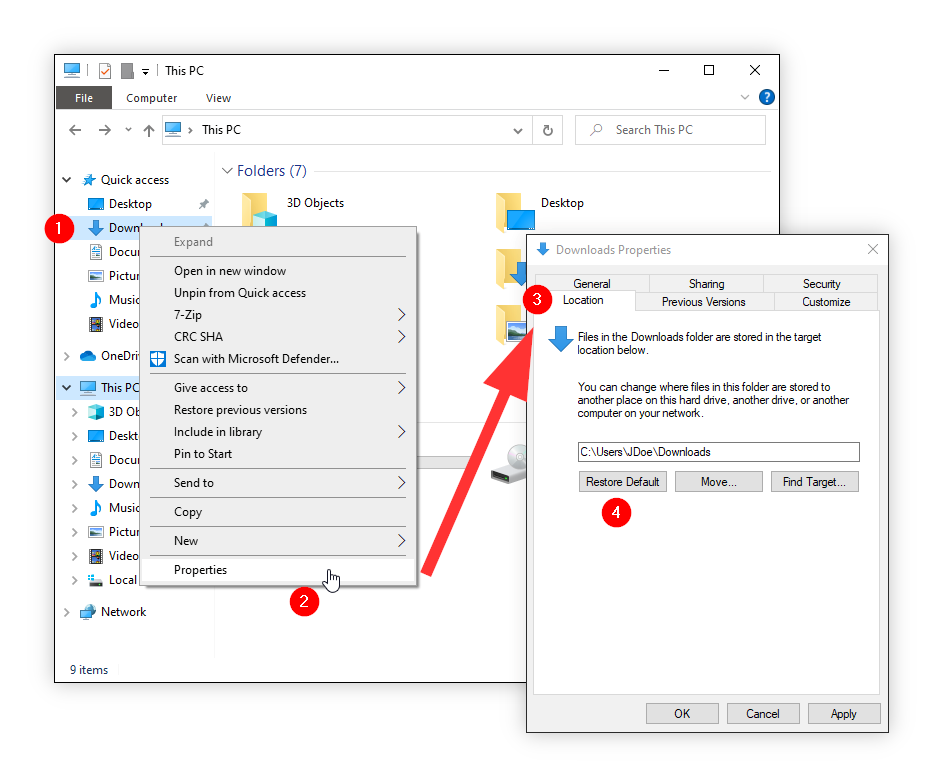Click the Find Target... button
Image resolution: width=933 pixels, height=784 pixels.
pyautogui.click(x=814, y=482)
